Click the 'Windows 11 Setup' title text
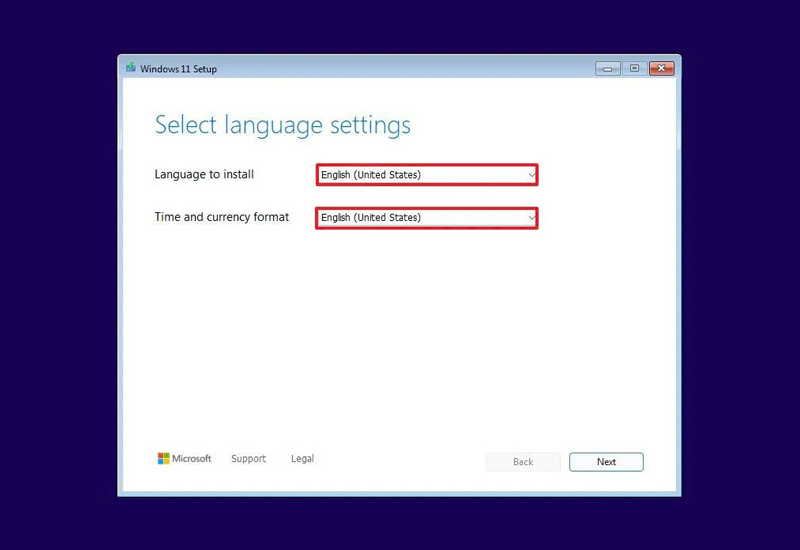Viewport: 800px width, 550px height. (x=179, y=69)
